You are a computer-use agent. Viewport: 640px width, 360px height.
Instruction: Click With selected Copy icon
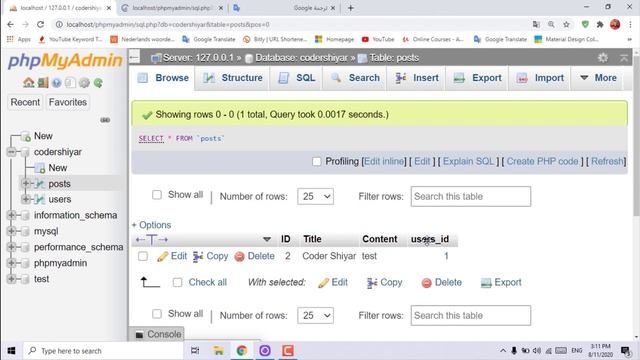pos(372,282)
